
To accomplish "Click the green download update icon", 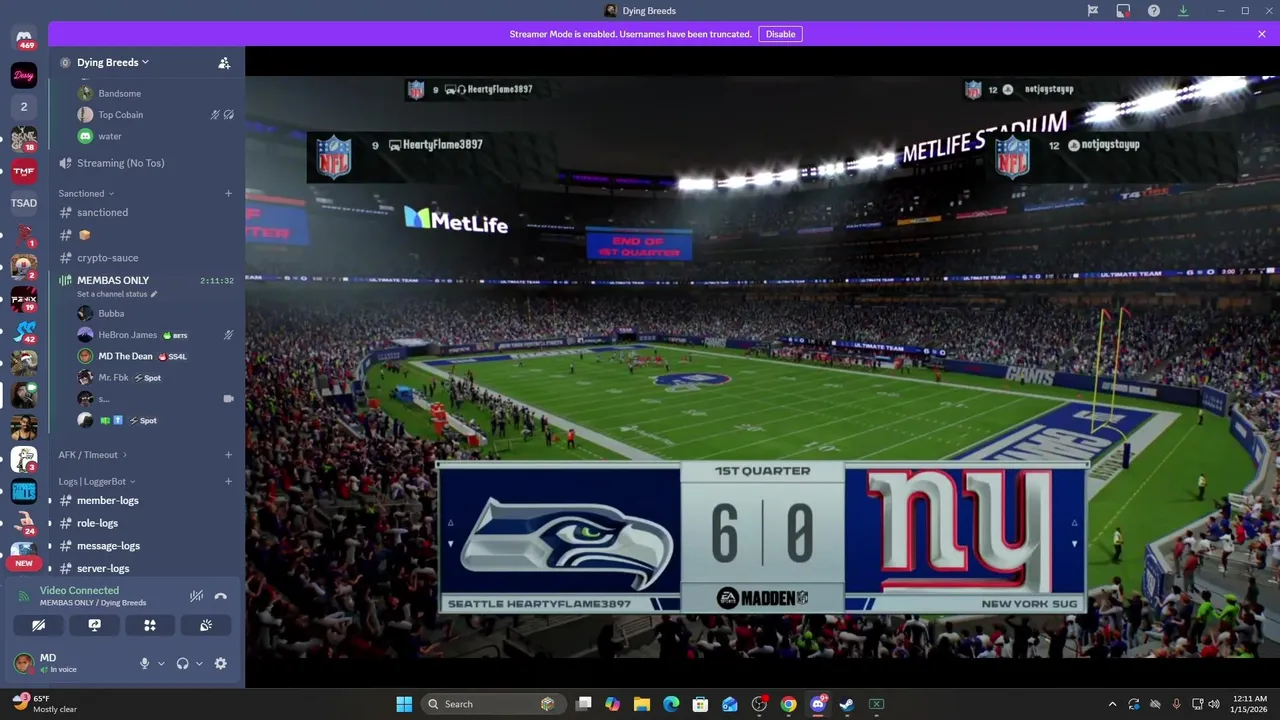I will (1183, 11).
